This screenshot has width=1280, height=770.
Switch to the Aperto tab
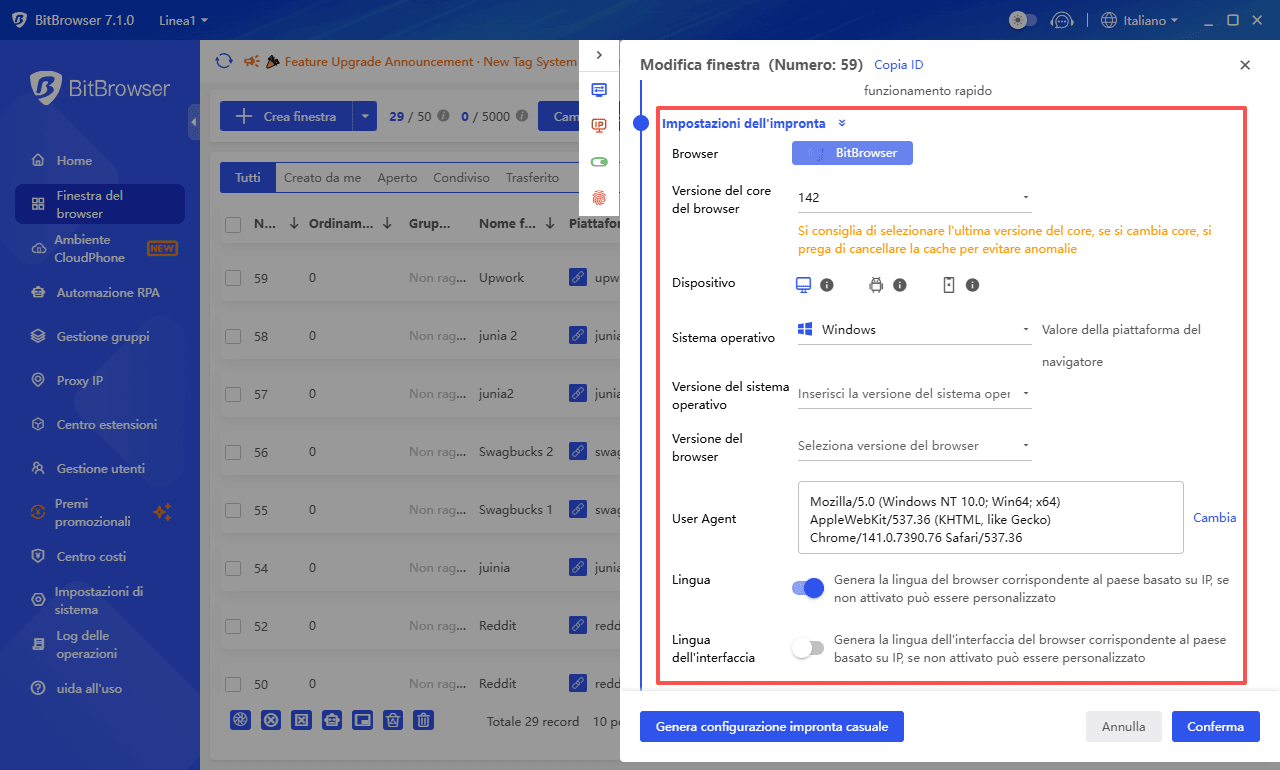click(x=397, y=178)
